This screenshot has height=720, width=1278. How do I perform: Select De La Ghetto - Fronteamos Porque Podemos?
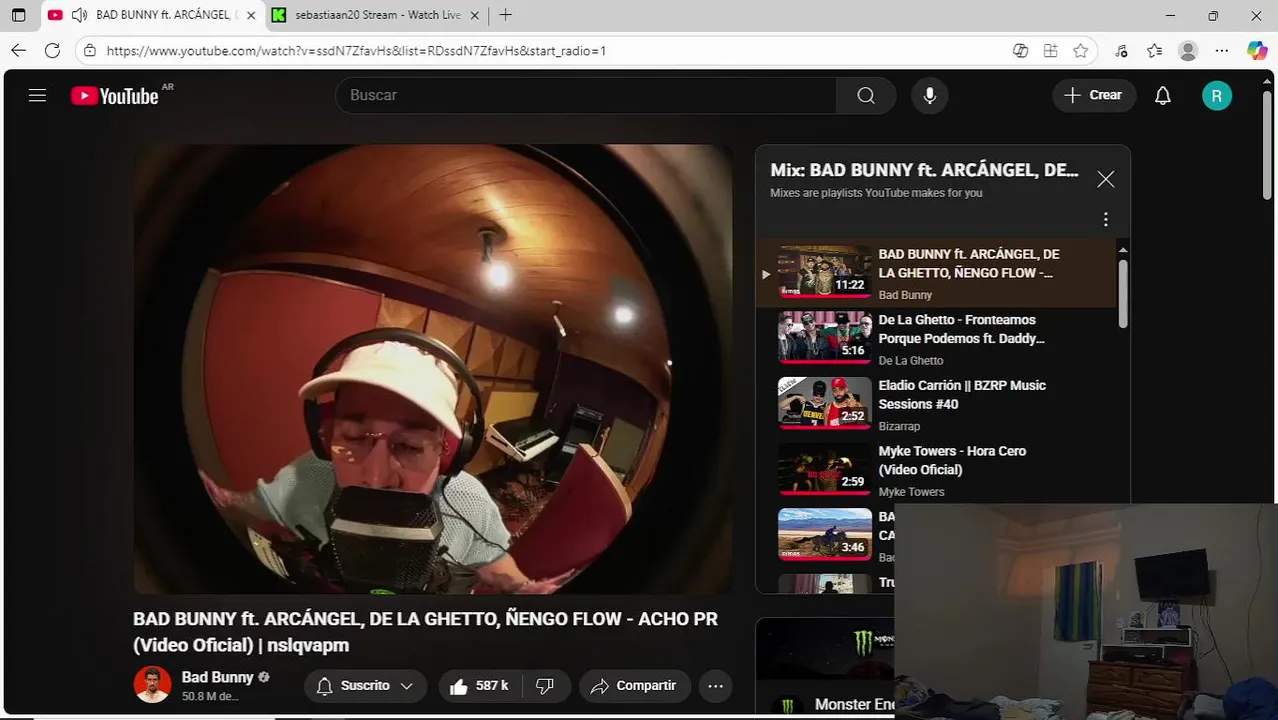tap(962, 329)
